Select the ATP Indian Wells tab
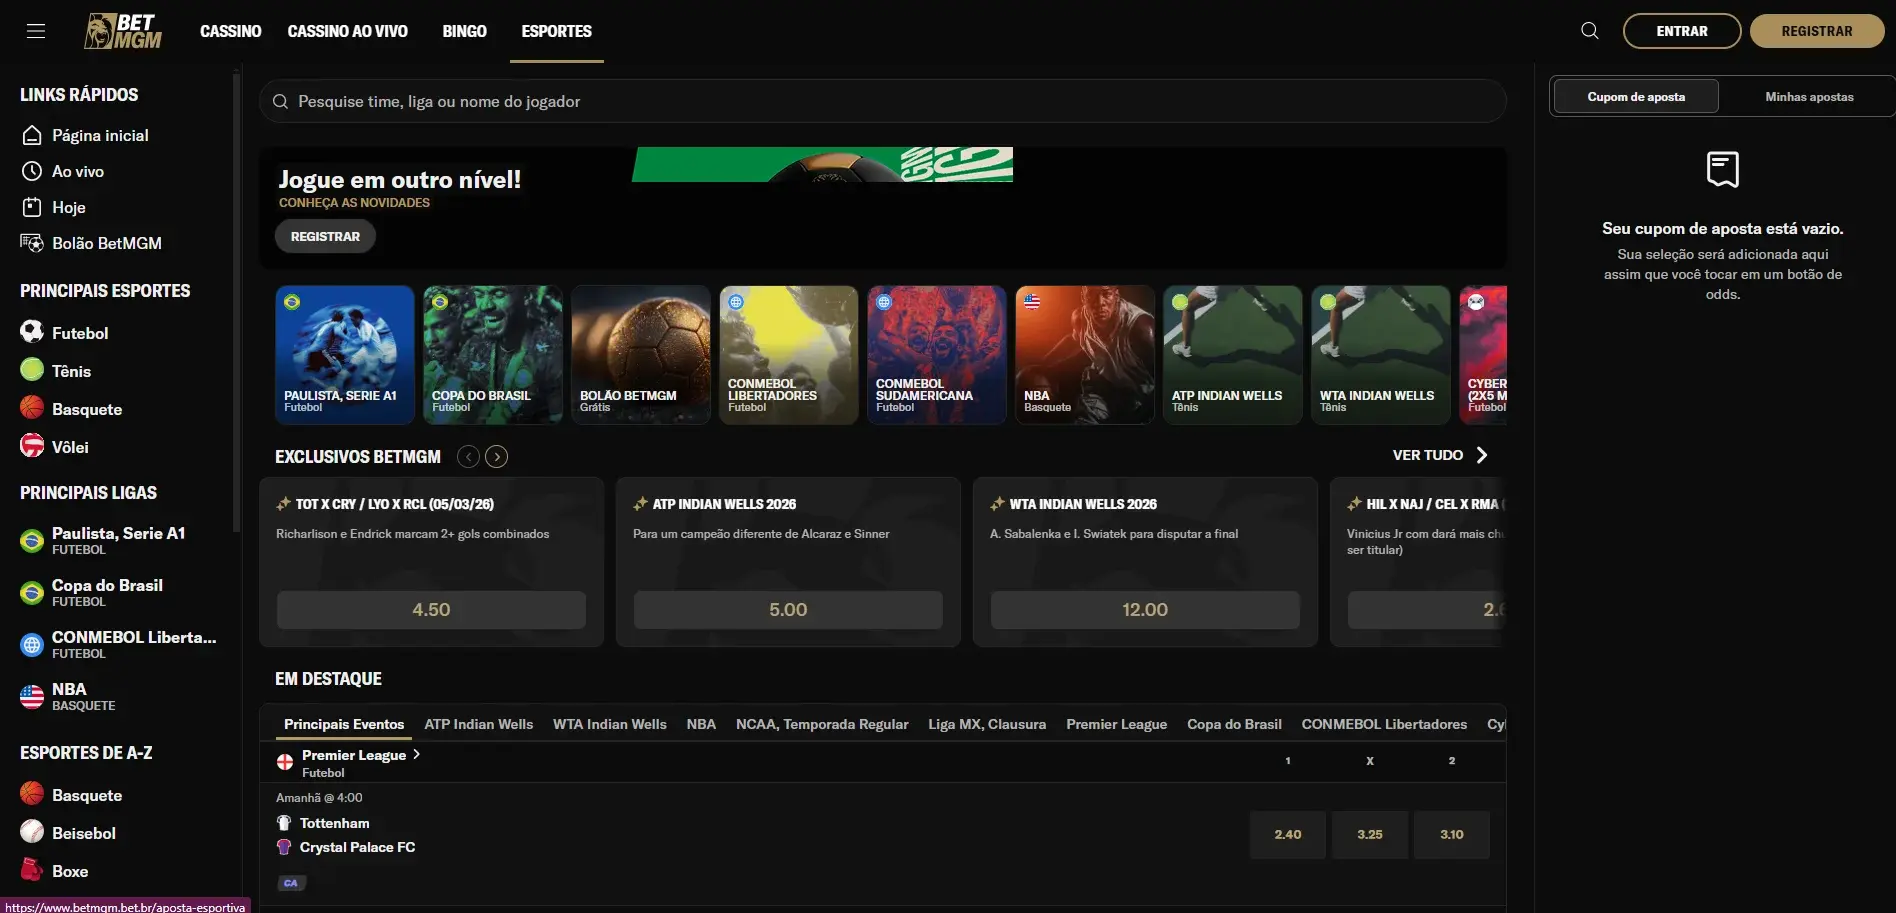Image resolution: width=1896 pixels, height=913 pixels. coord(478,724)
